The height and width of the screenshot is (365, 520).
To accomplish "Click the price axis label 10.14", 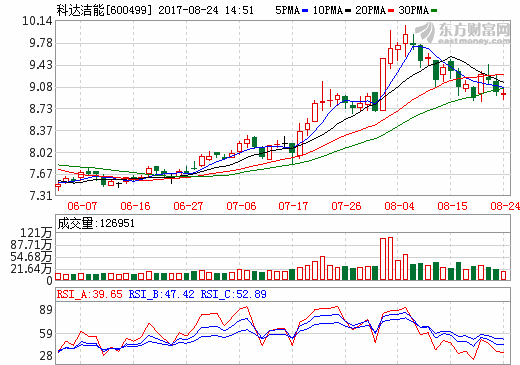I will [37, 21].
